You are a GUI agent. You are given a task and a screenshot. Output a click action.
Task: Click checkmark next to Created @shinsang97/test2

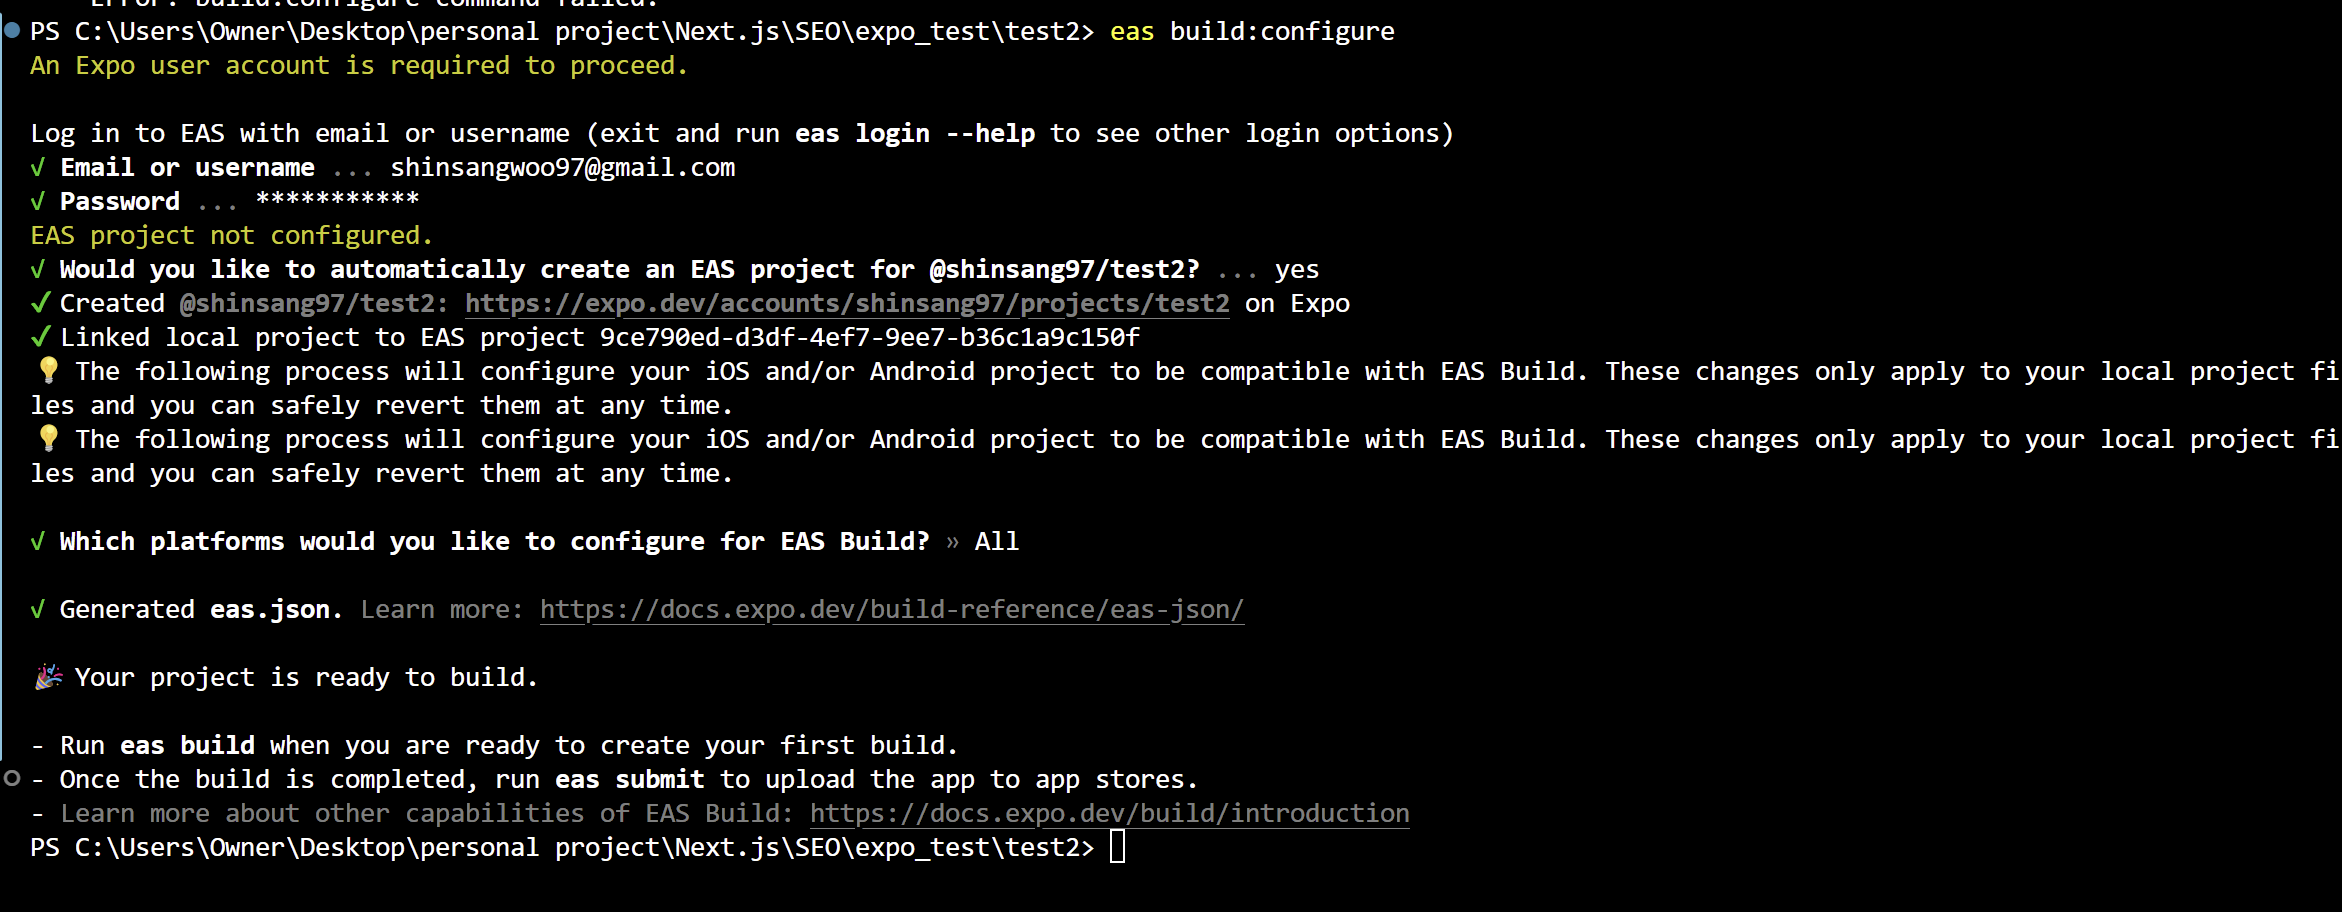40,302
